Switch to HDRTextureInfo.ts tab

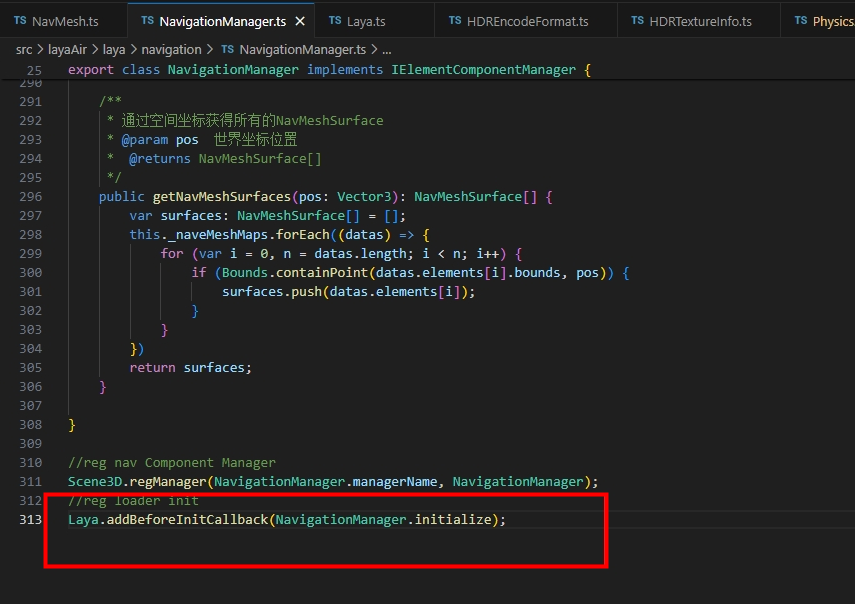pyautogui.click(x=700, y=21)
